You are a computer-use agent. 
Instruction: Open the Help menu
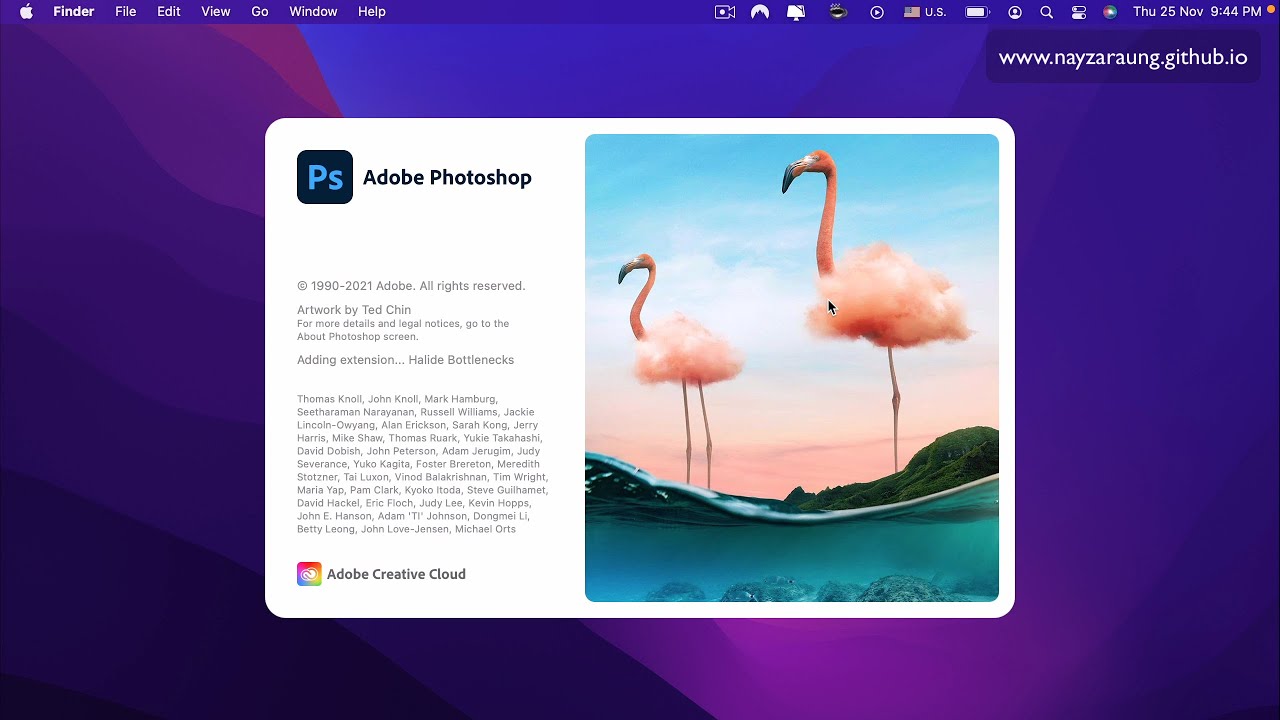tap(372, 12)
